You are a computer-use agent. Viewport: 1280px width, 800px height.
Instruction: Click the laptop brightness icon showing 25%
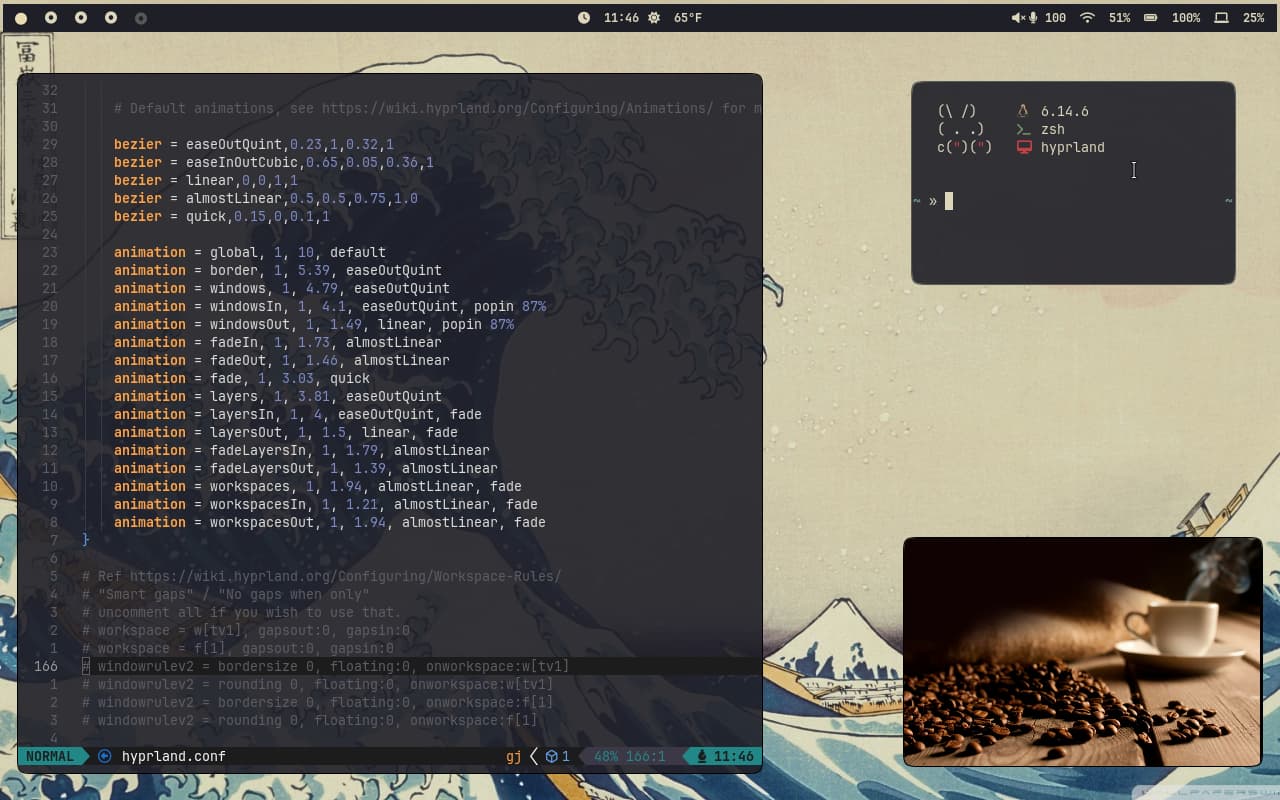pos(1221,18)
